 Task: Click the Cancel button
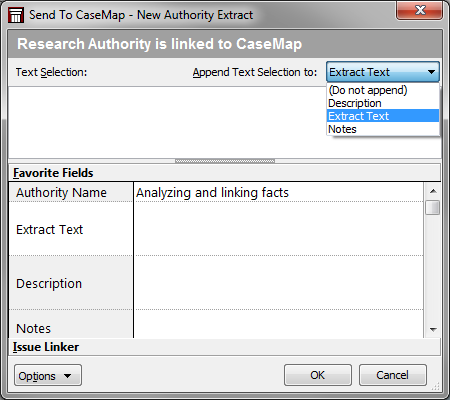393,375
